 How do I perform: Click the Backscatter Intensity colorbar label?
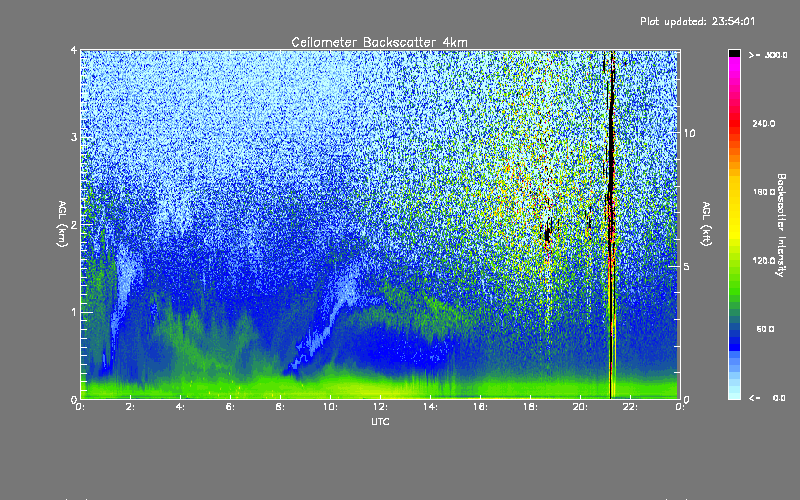(x=781, y=225)
